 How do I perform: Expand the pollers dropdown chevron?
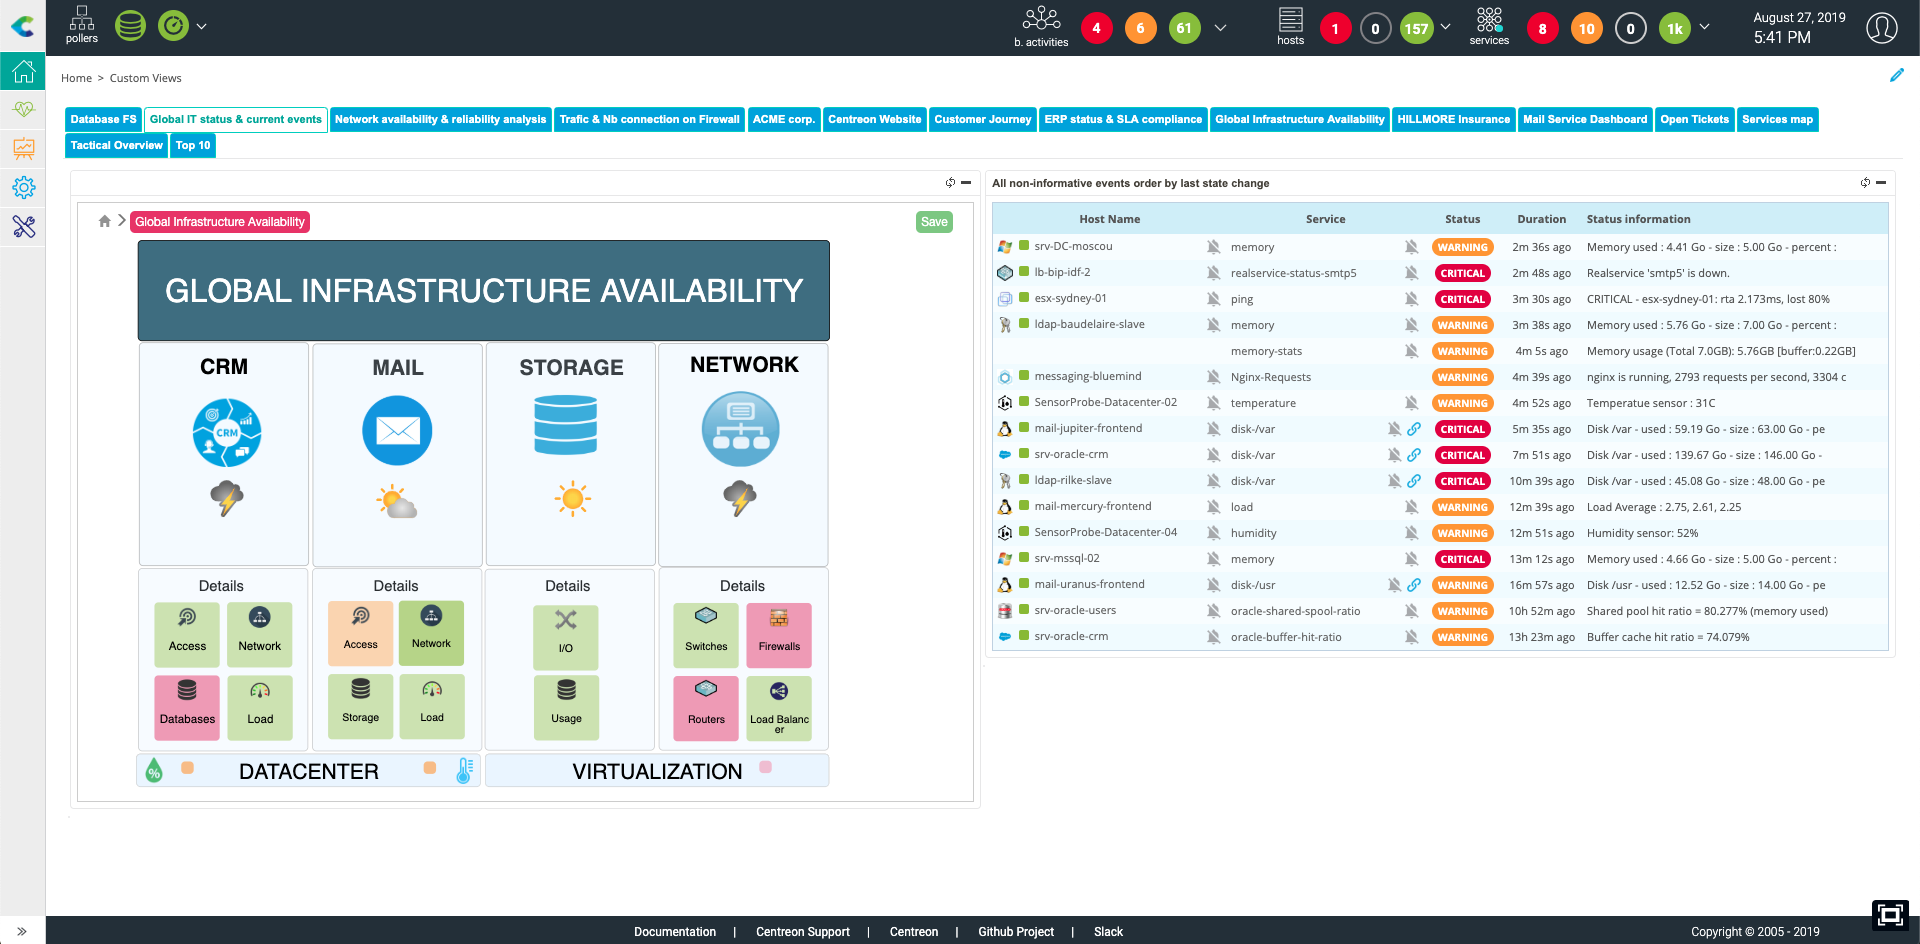pos(202,27)
